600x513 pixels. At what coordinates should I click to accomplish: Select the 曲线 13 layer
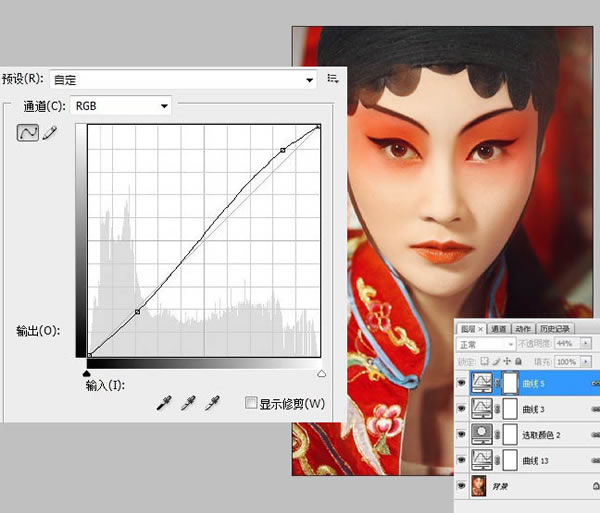[535, 460]
